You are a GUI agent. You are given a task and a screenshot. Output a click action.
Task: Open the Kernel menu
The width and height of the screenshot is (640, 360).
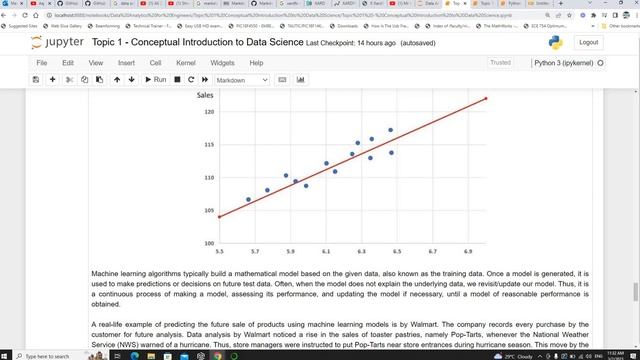pyautogui.click(x=186, y=63)
